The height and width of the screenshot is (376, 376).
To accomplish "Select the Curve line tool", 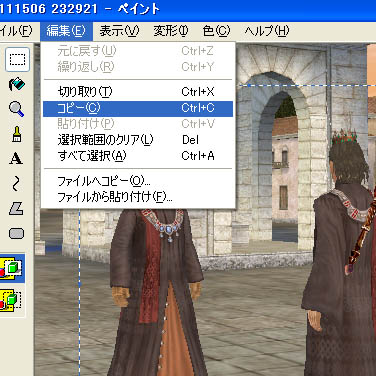I will [16, 184].
